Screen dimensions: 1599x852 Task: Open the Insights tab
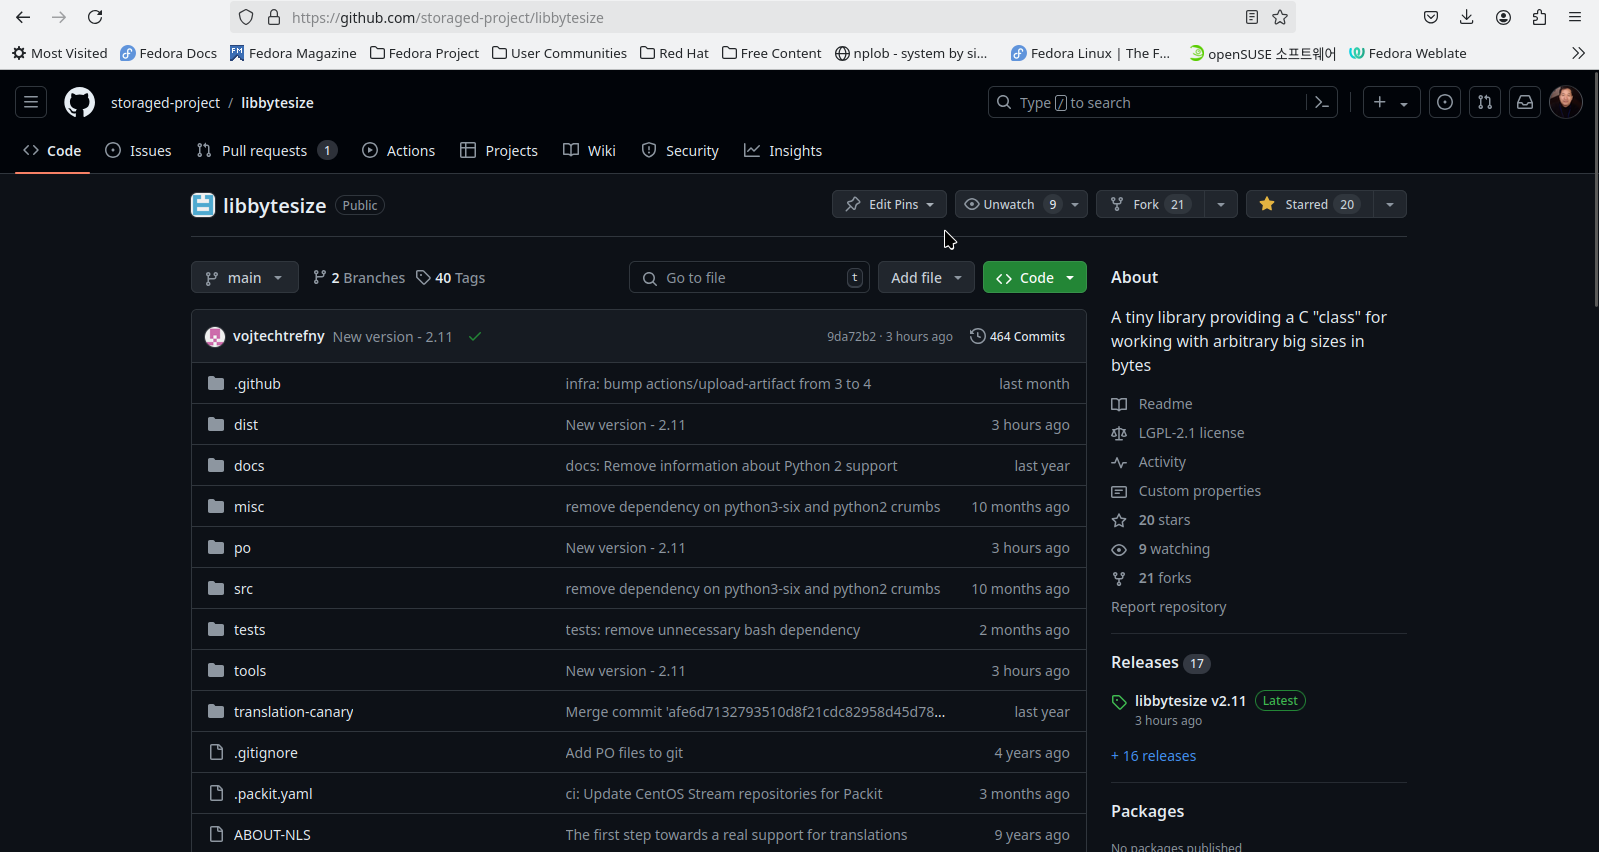(x=783, y=151)
